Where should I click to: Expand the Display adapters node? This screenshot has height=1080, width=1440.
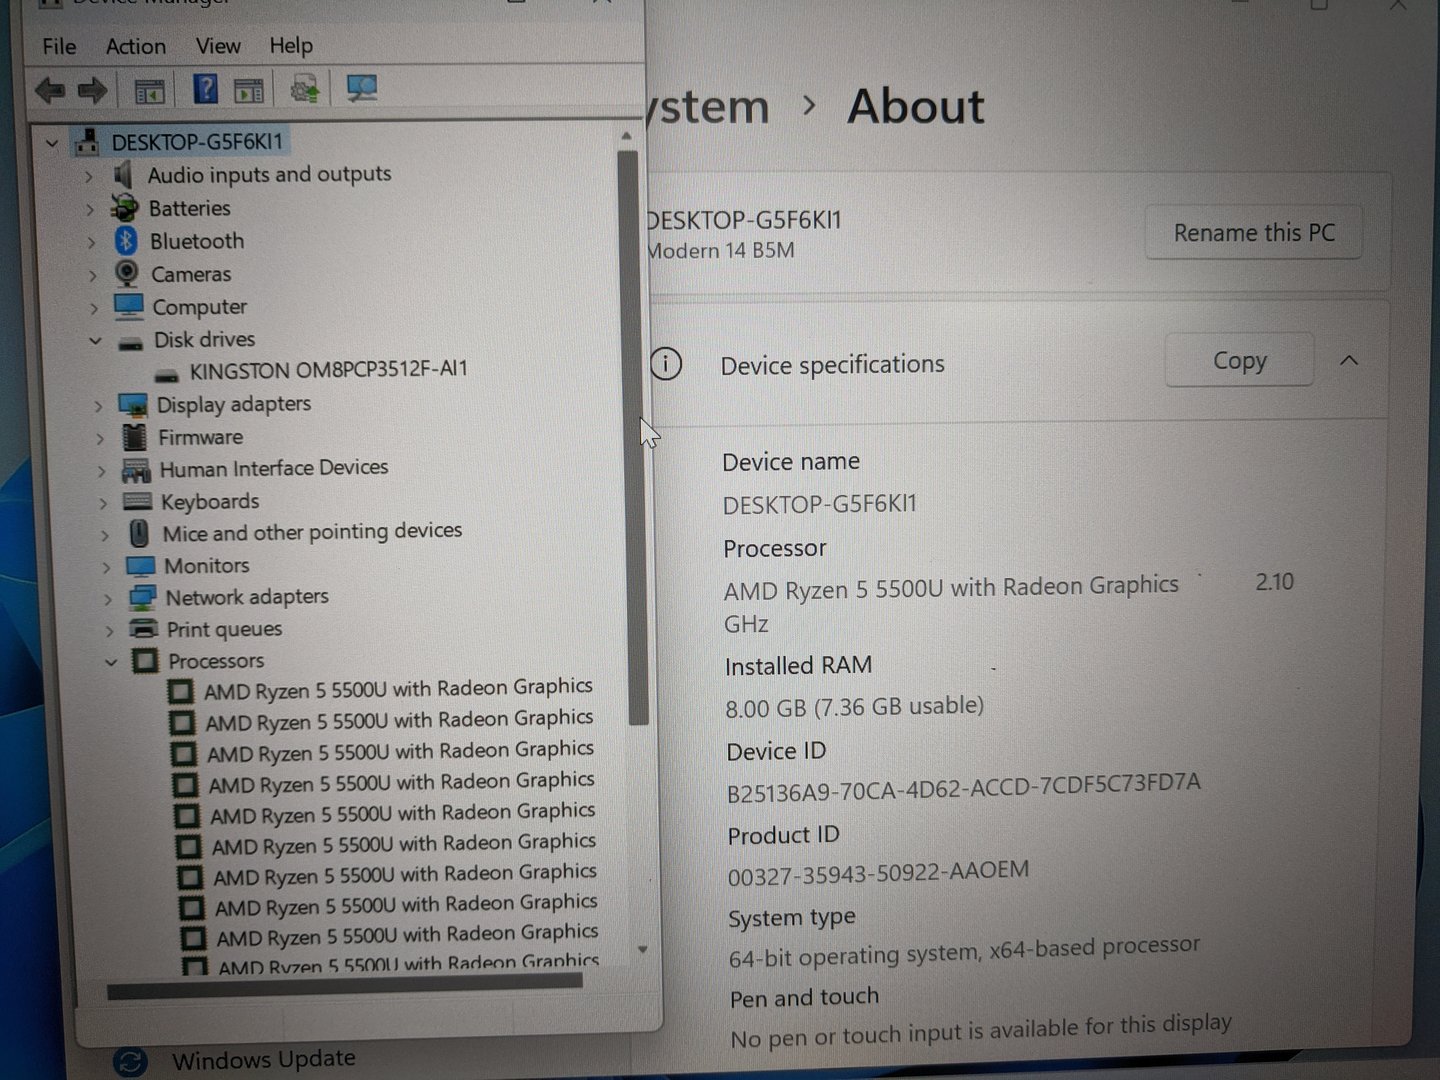98,406
